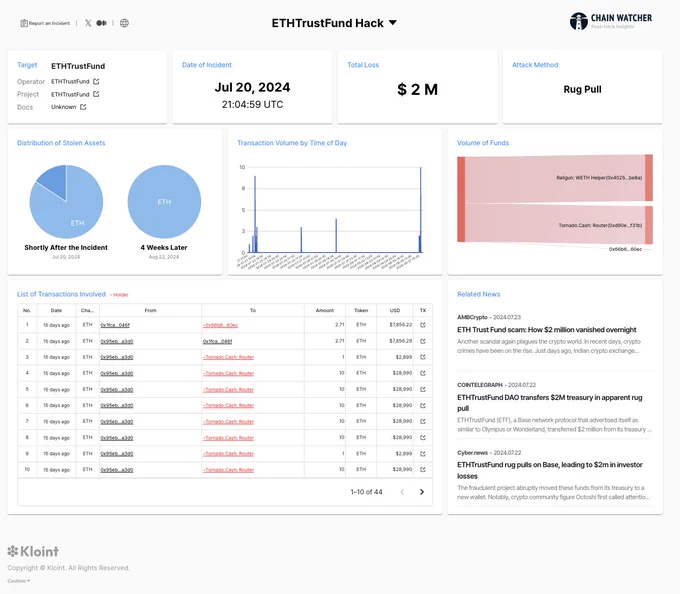The image size is (680, 594).
Task: Open Cointelegraph article on ETHTrustFund DAO transfers
Action: (549, 403)
